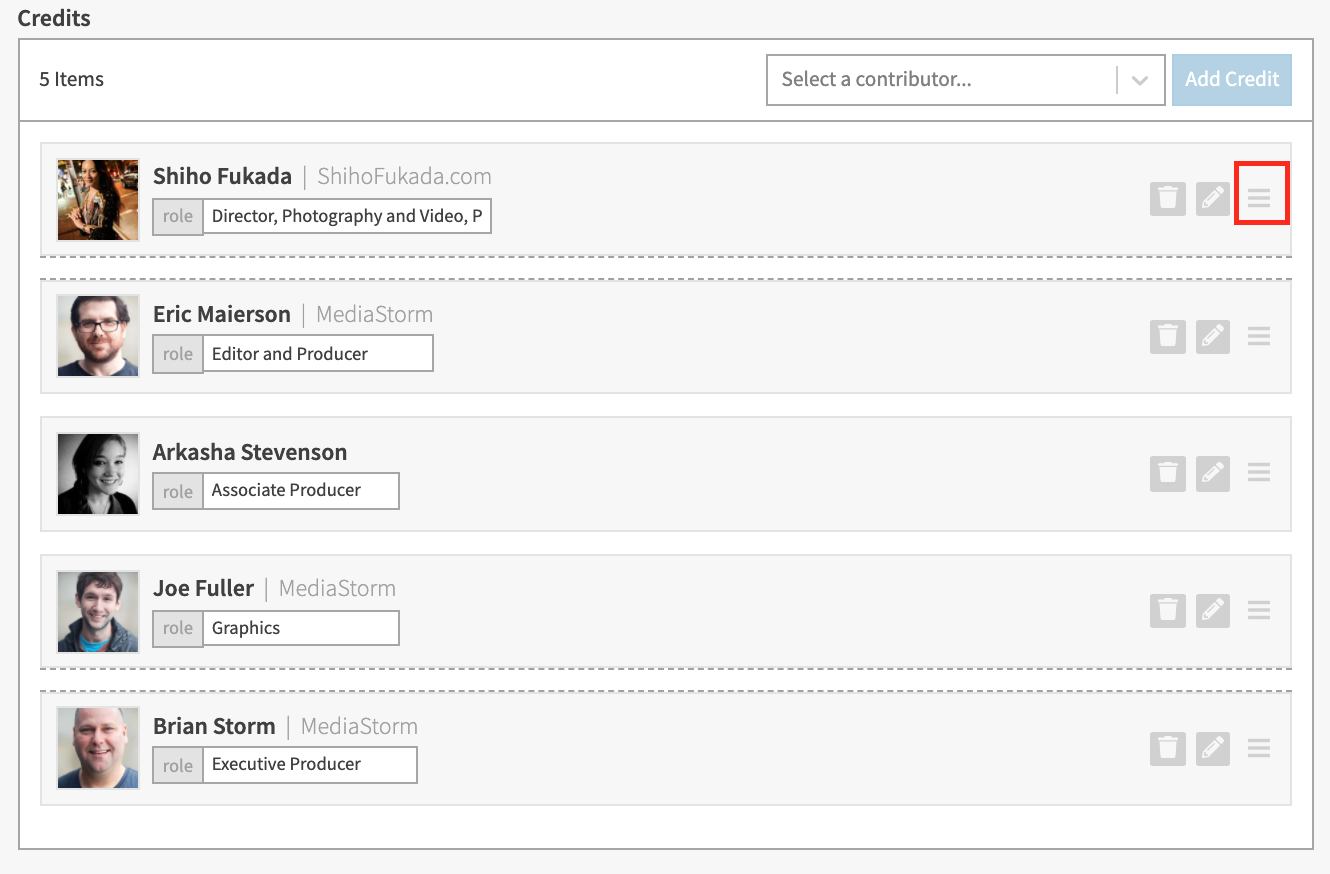Screen dimensions: 1330x874
Task: Edit Joe Fuller's credit with pencil icon
Action: [1213, 610]
